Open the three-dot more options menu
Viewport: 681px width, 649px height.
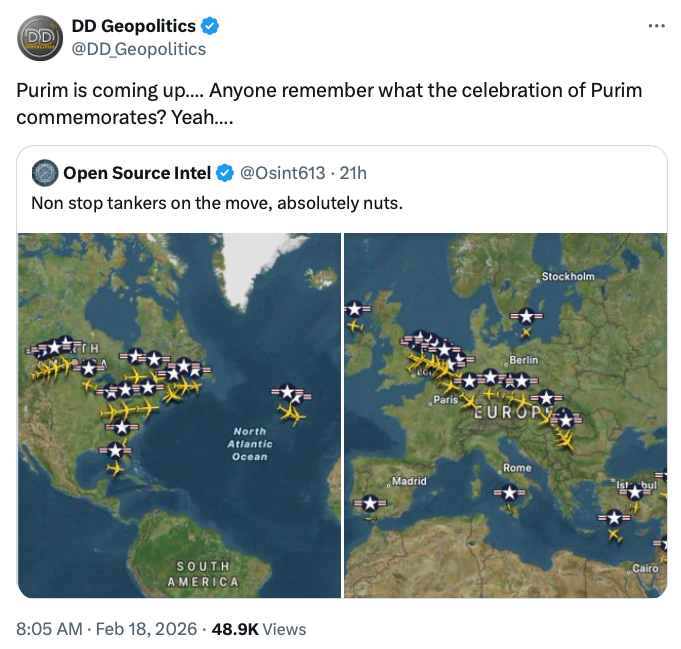click(656, 25)
